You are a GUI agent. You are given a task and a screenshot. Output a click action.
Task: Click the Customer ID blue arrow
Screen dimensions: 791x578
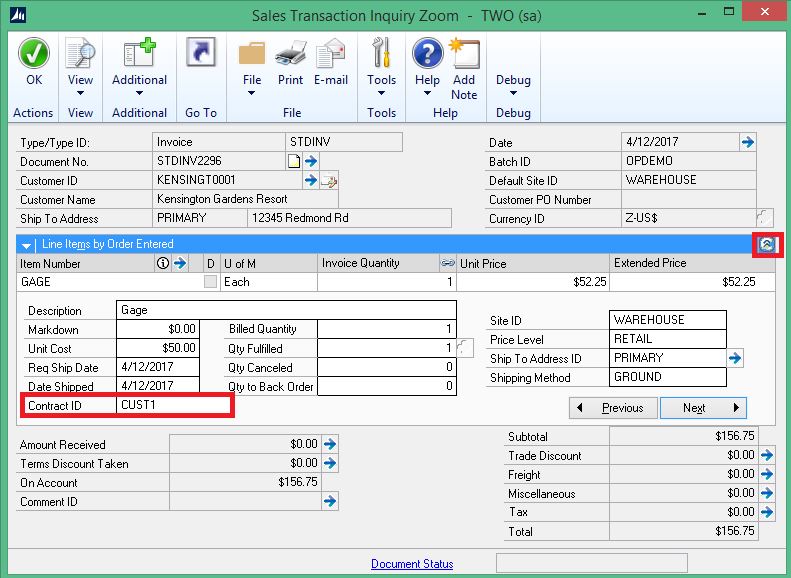(x=311, y=180)
